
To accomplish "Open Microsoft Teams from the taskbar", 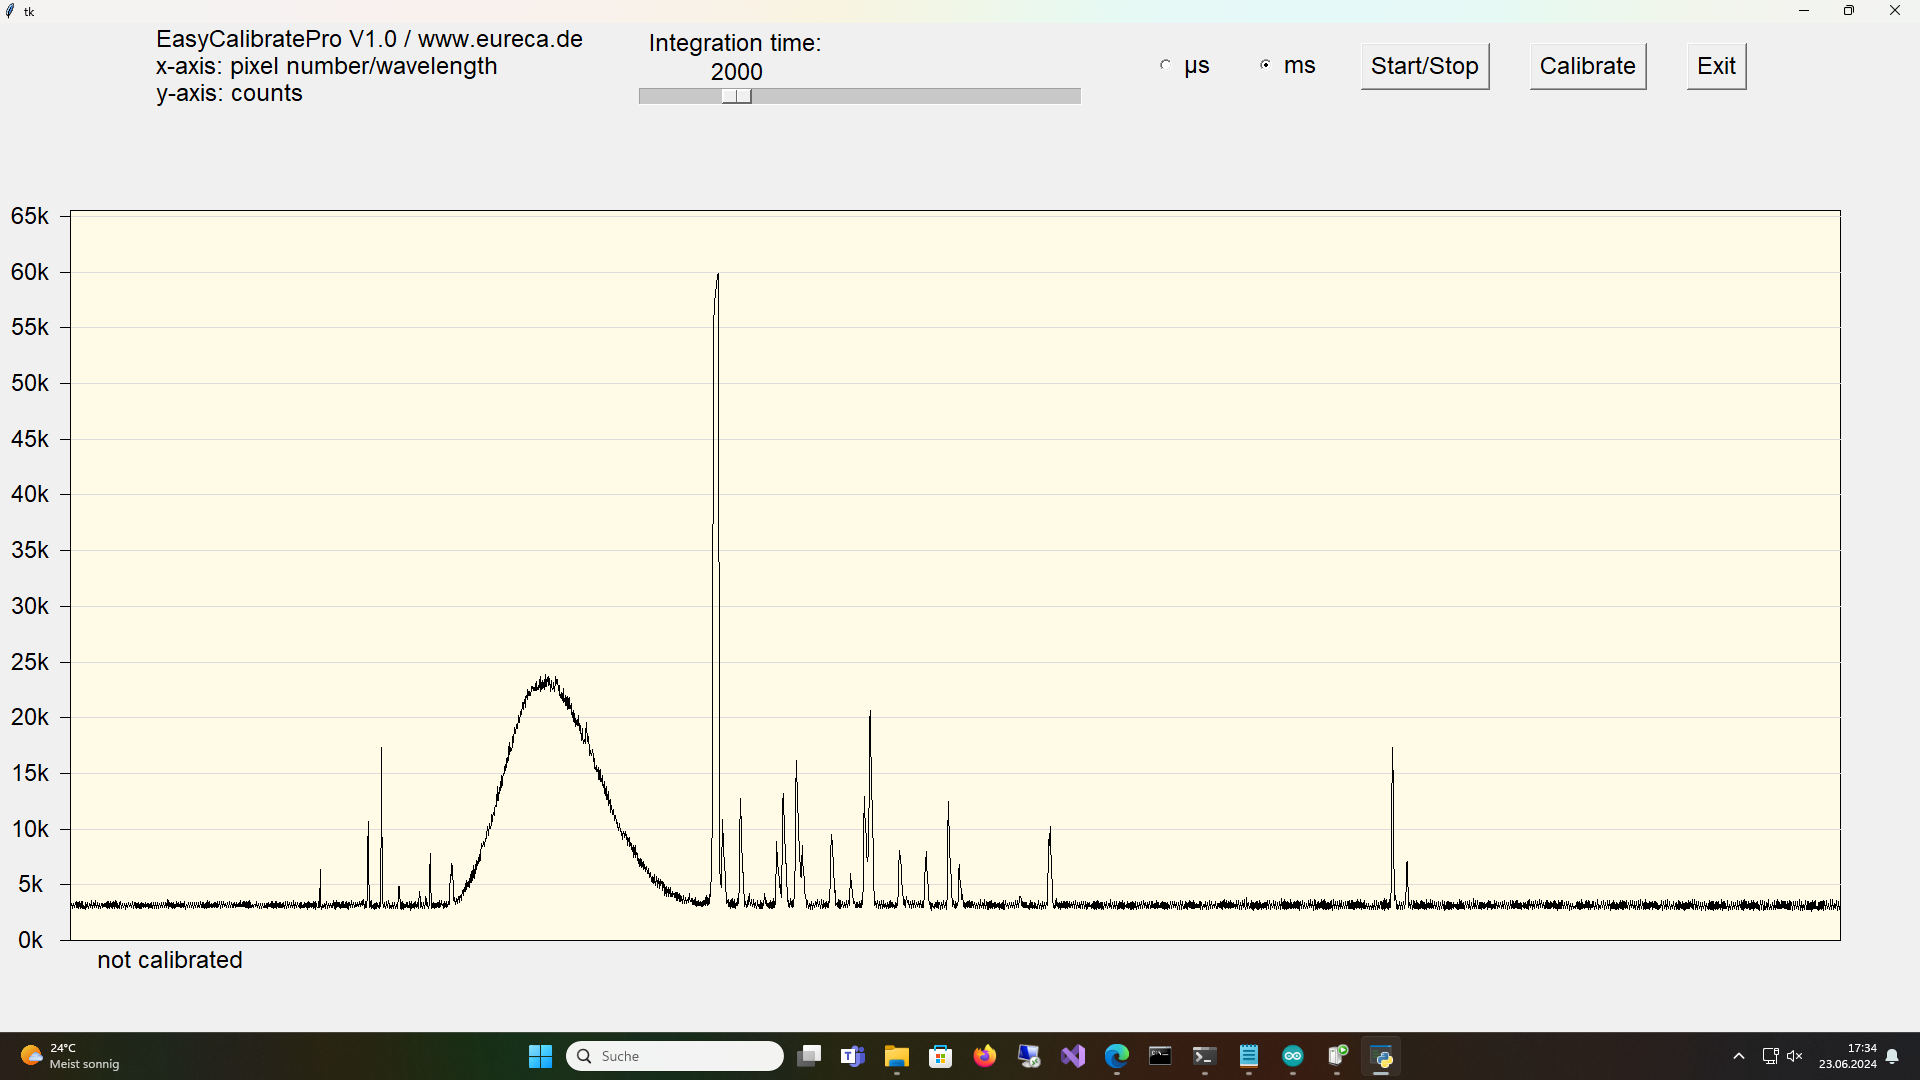I will coord(853,1056).
